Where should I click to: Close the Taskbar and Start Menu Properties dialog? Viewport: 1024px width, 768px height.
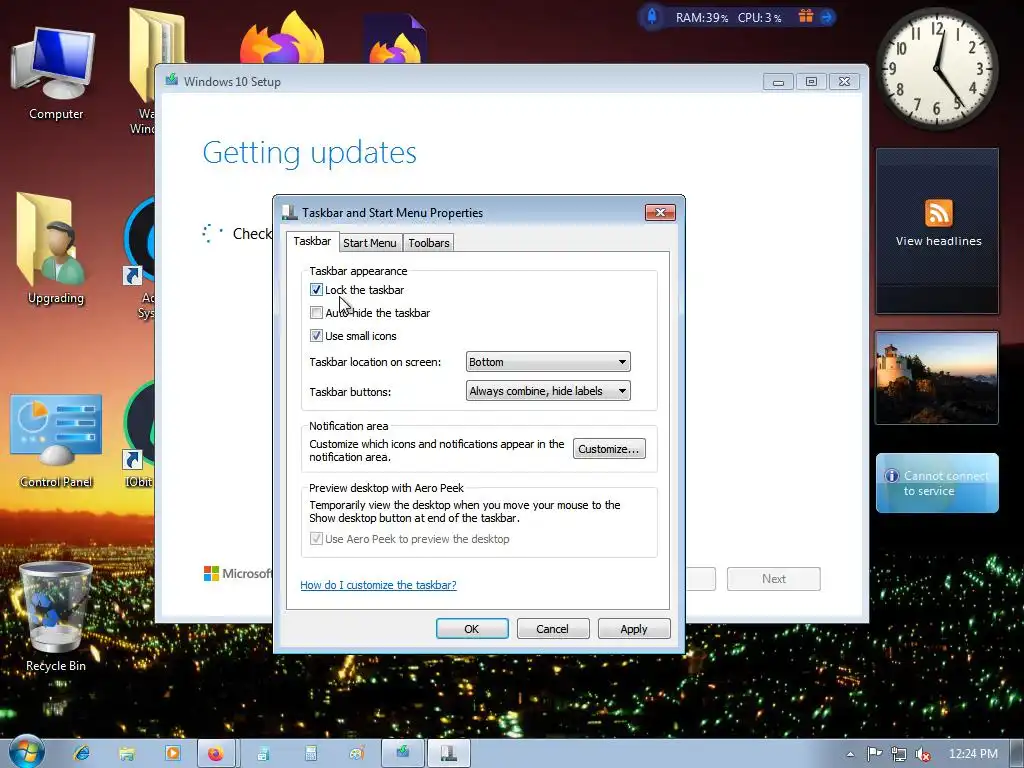point(660,212)
